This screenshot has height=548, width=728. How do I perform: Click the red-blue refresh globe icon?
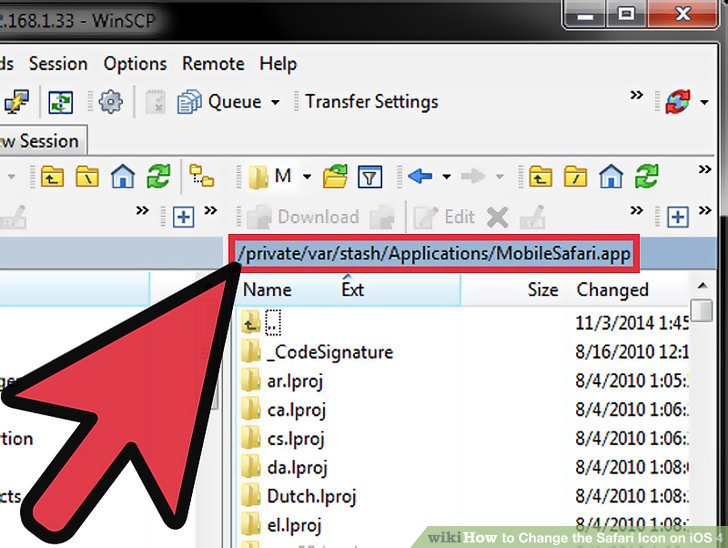coord(678,102)
